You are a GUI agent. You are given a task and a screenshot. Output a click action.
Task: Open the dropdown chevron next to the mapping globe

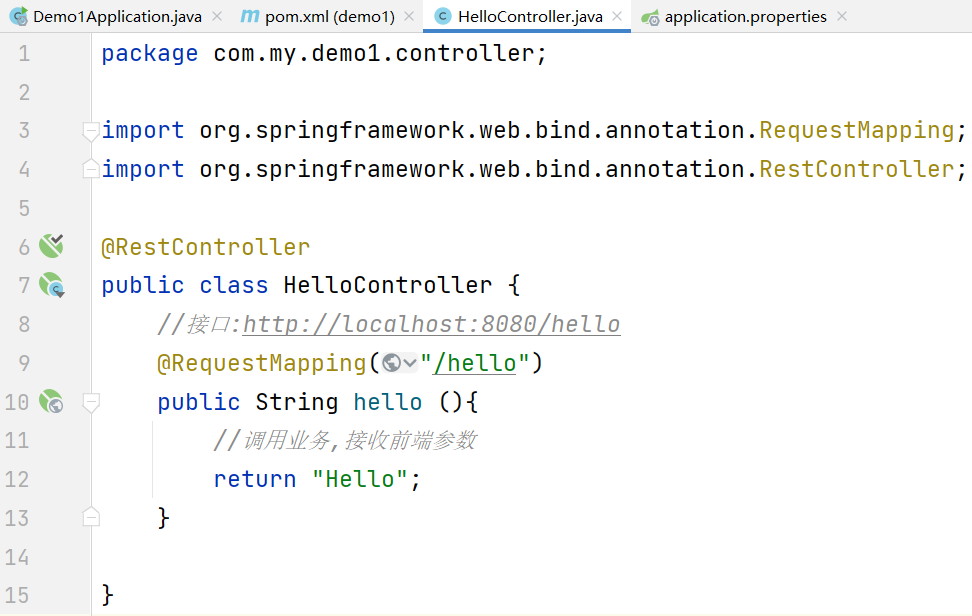pyautogui.click(x=410, y=363)
